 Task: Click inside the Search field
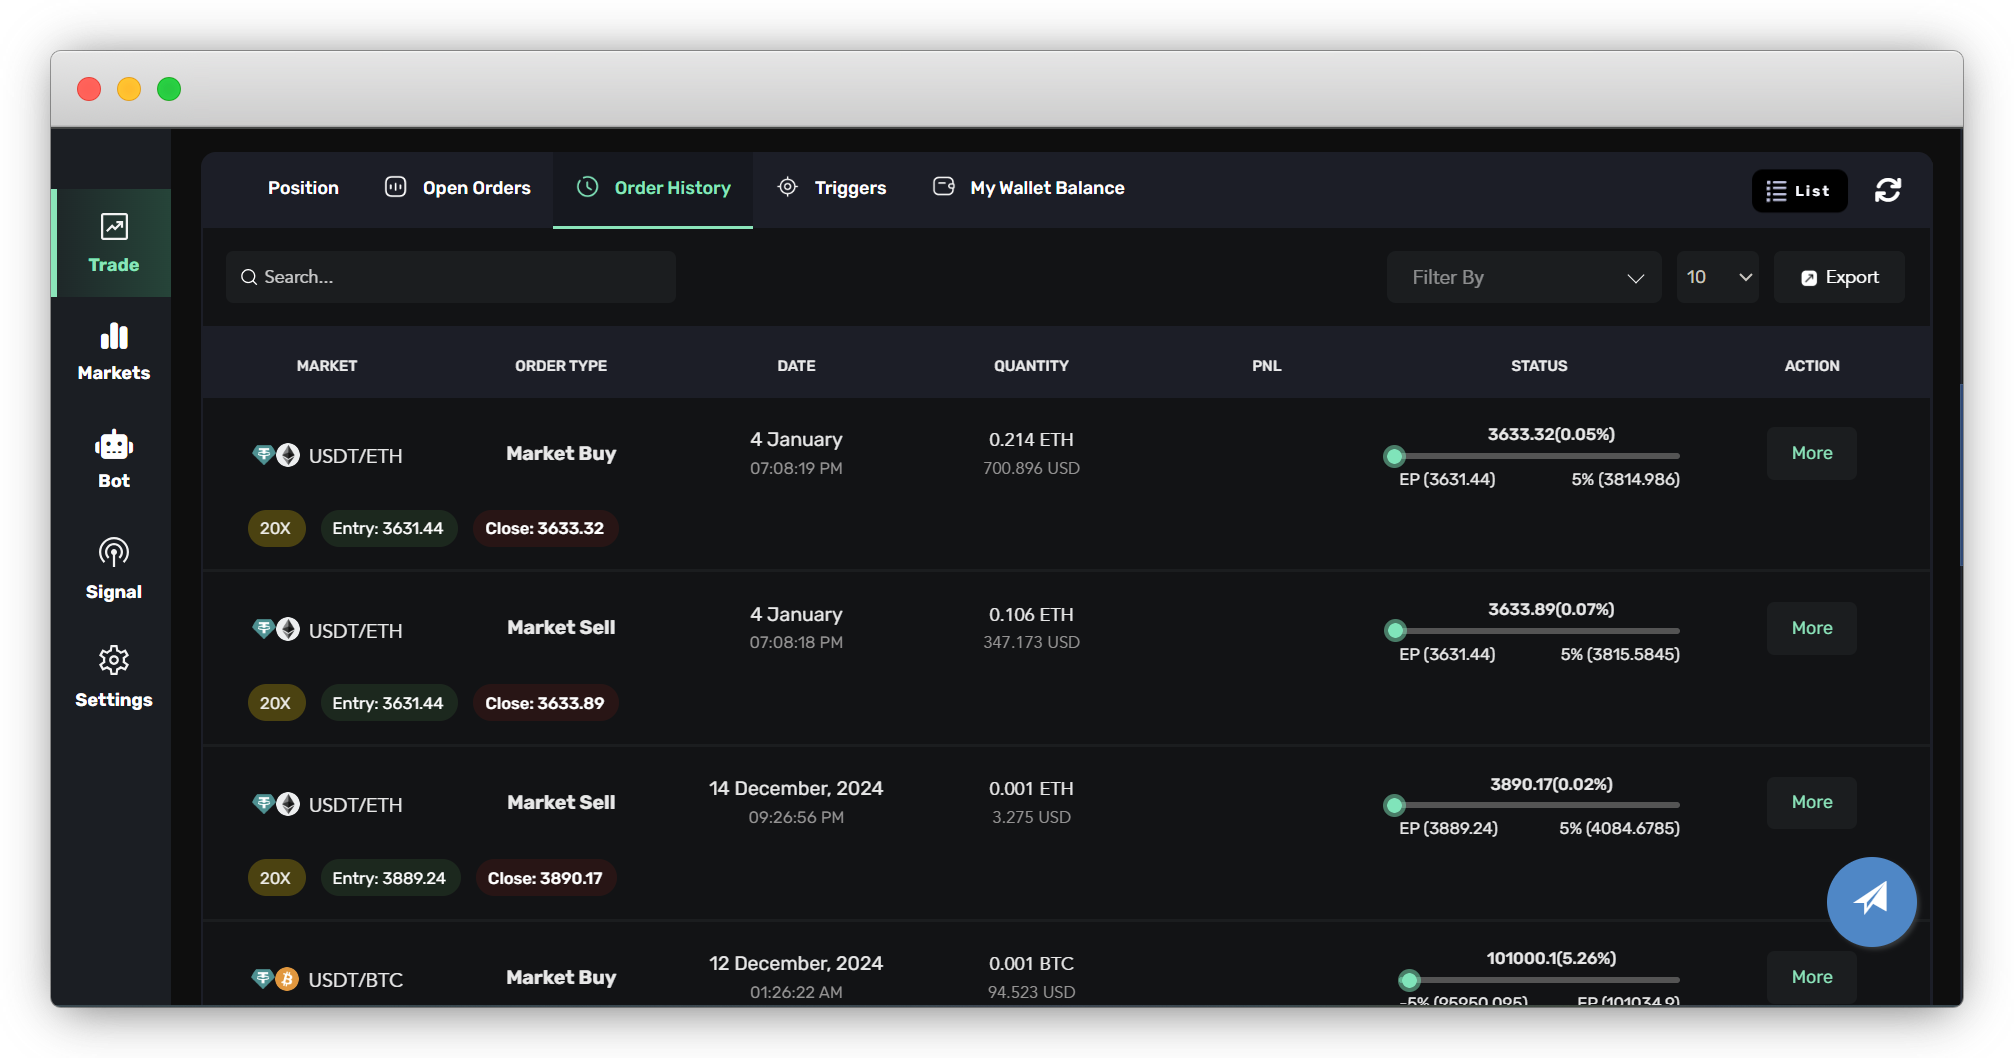tap(450, 277)
